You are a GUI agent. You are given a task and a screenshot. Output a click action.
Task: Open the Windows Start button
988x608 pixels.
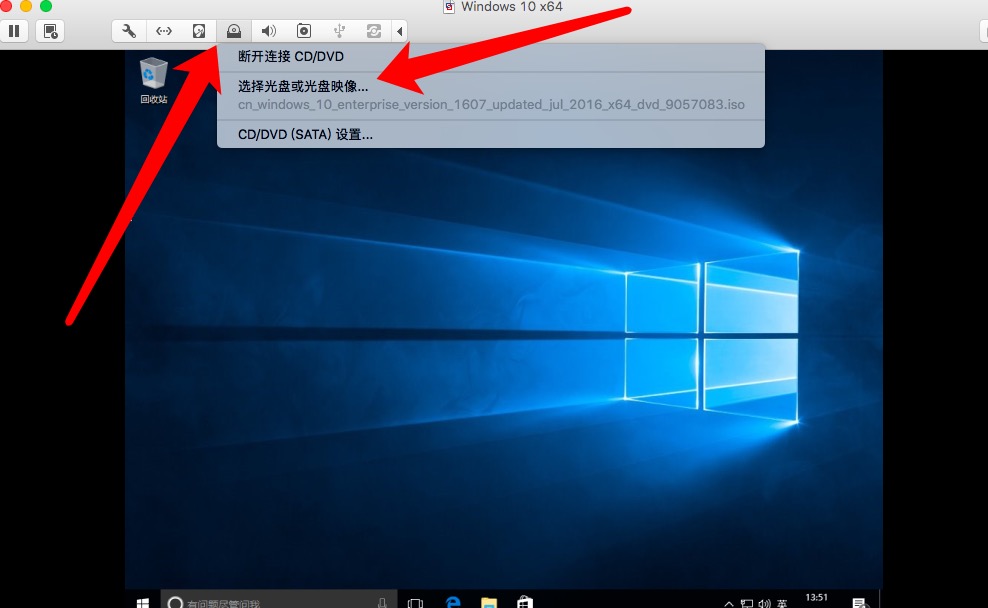point(143,602)
